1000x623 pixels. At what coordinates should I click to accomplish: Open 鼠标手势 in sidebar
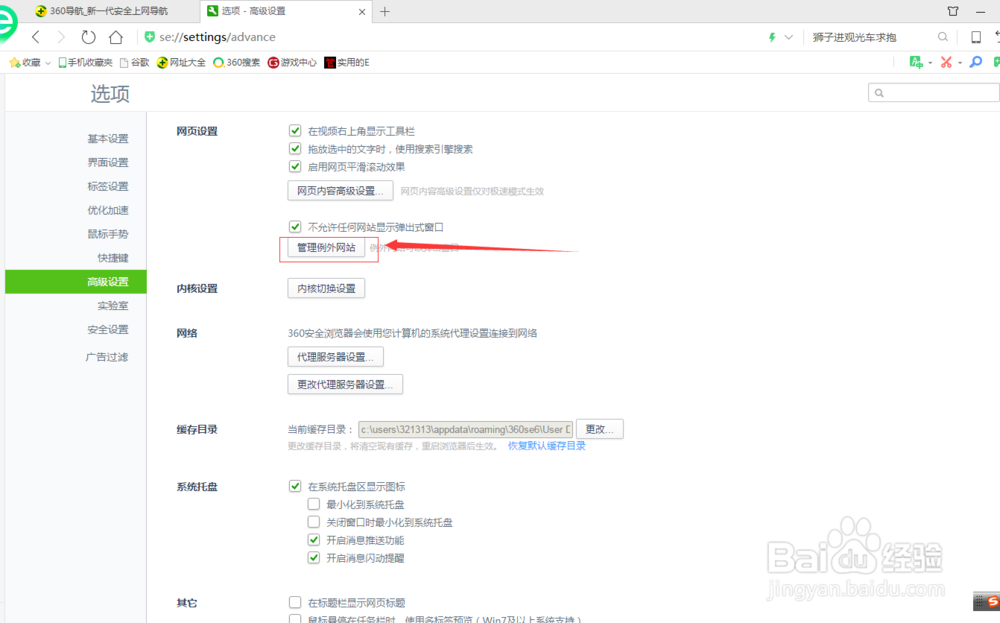(108, 234)
